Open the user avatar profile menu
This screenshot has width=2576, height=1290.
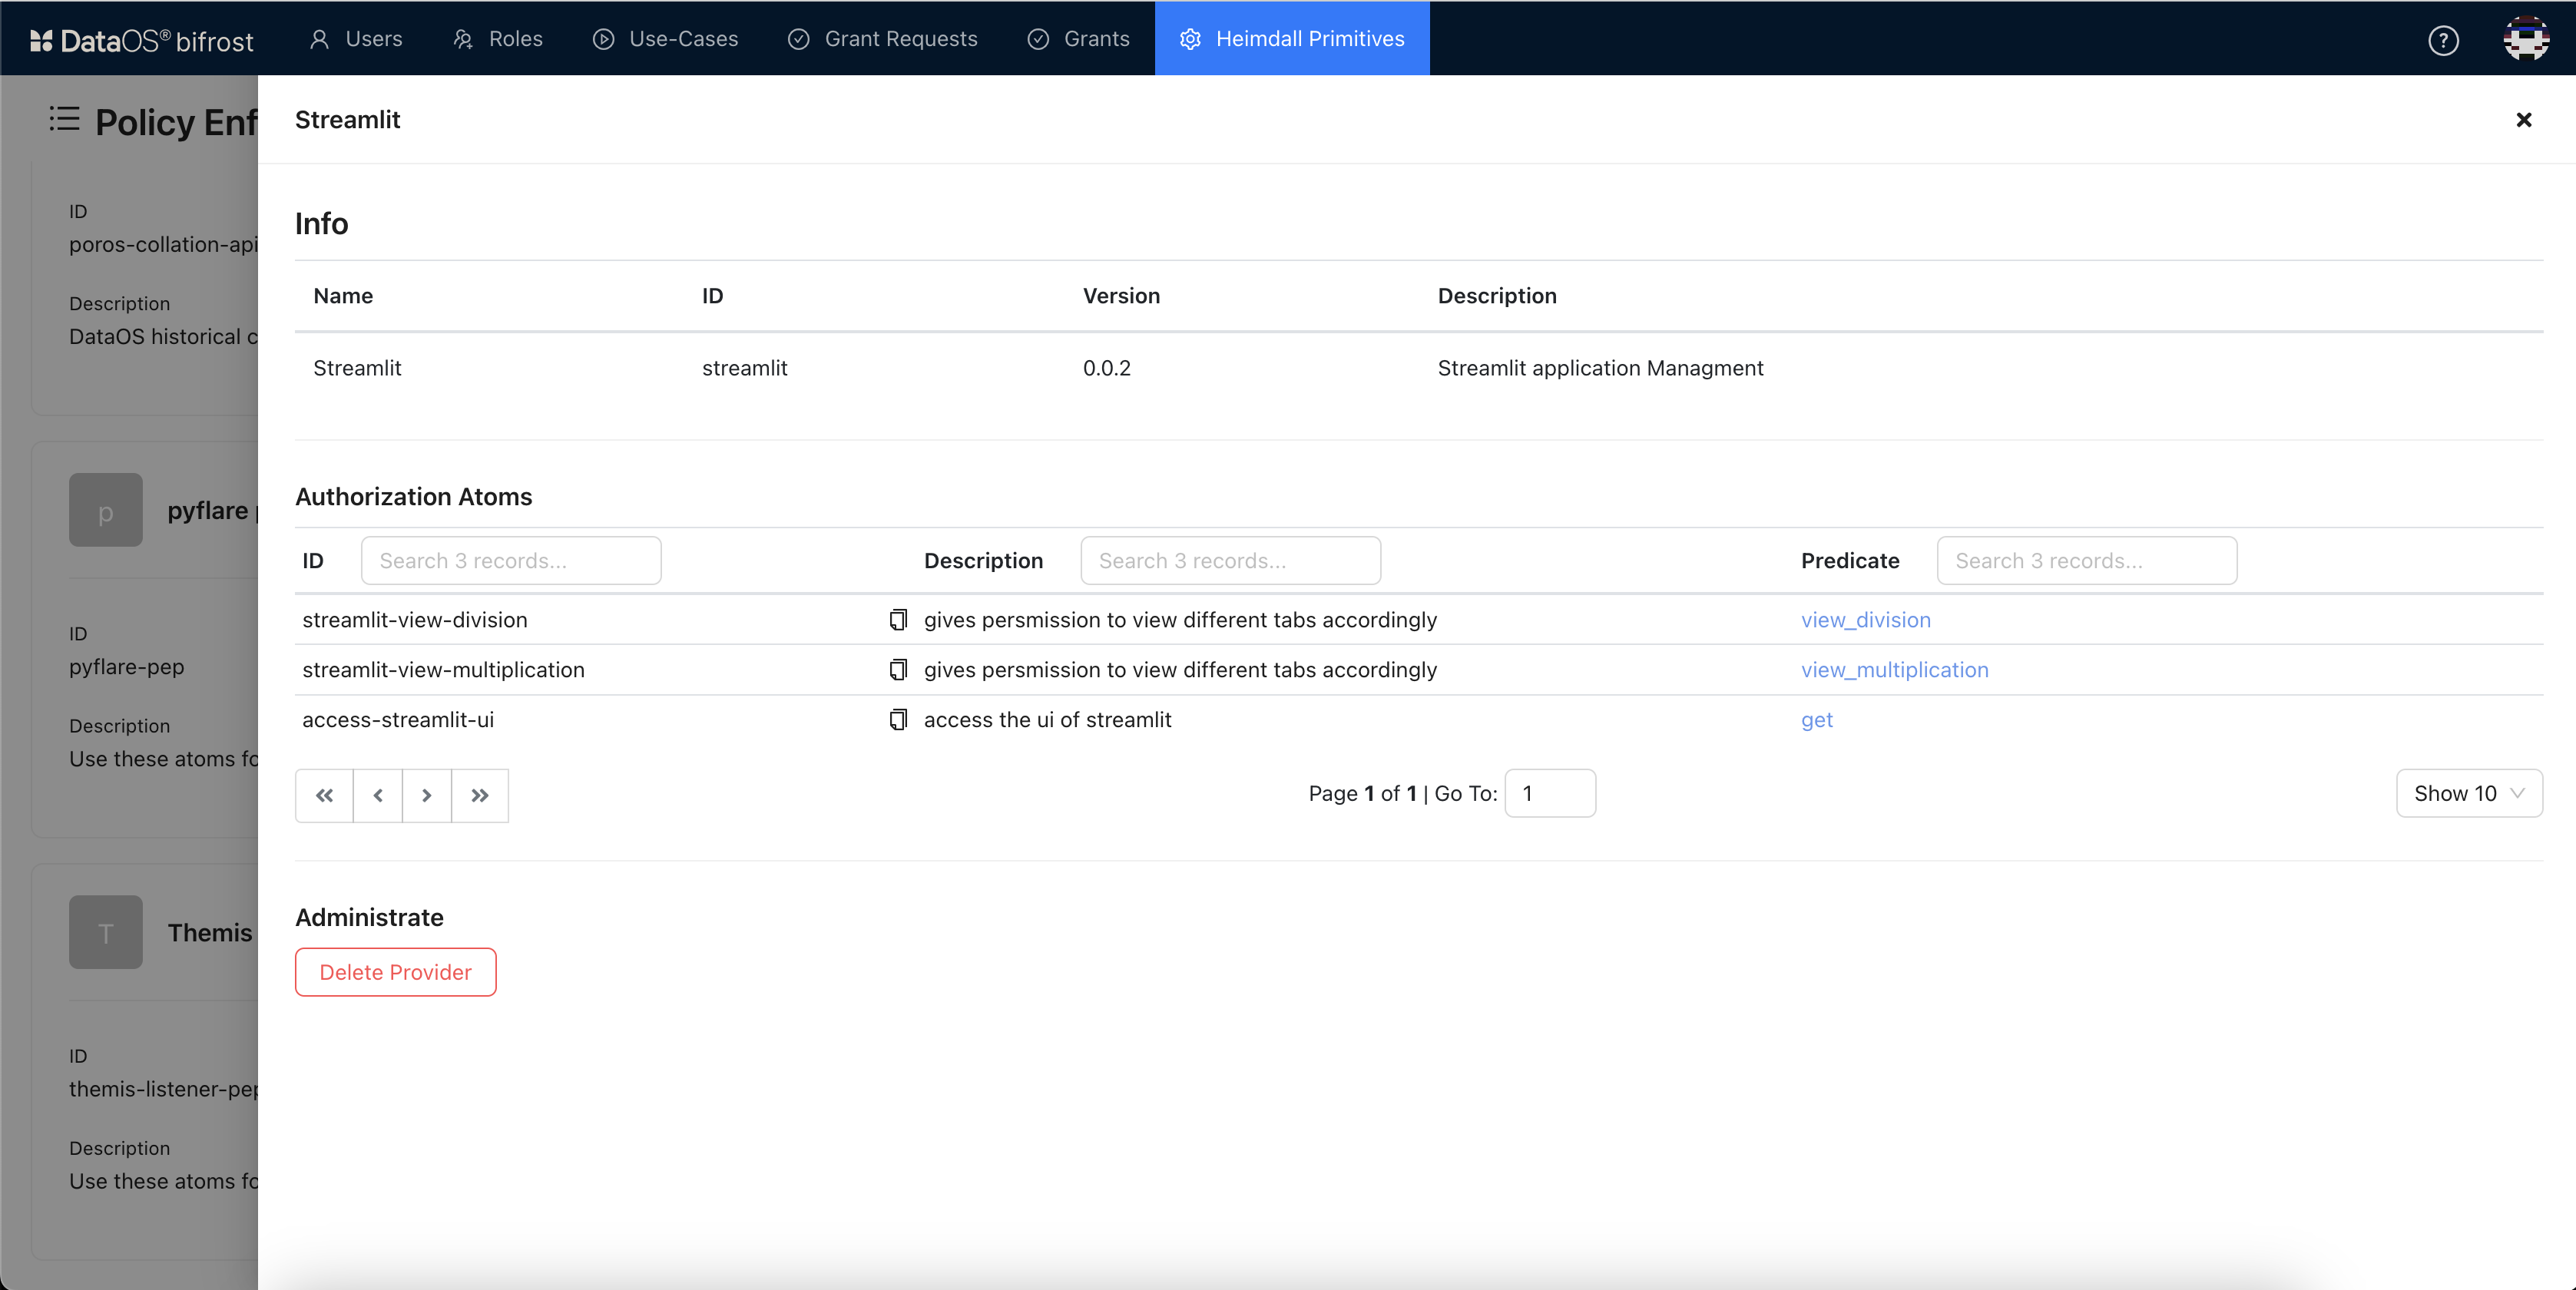[x=2526, y=39]
